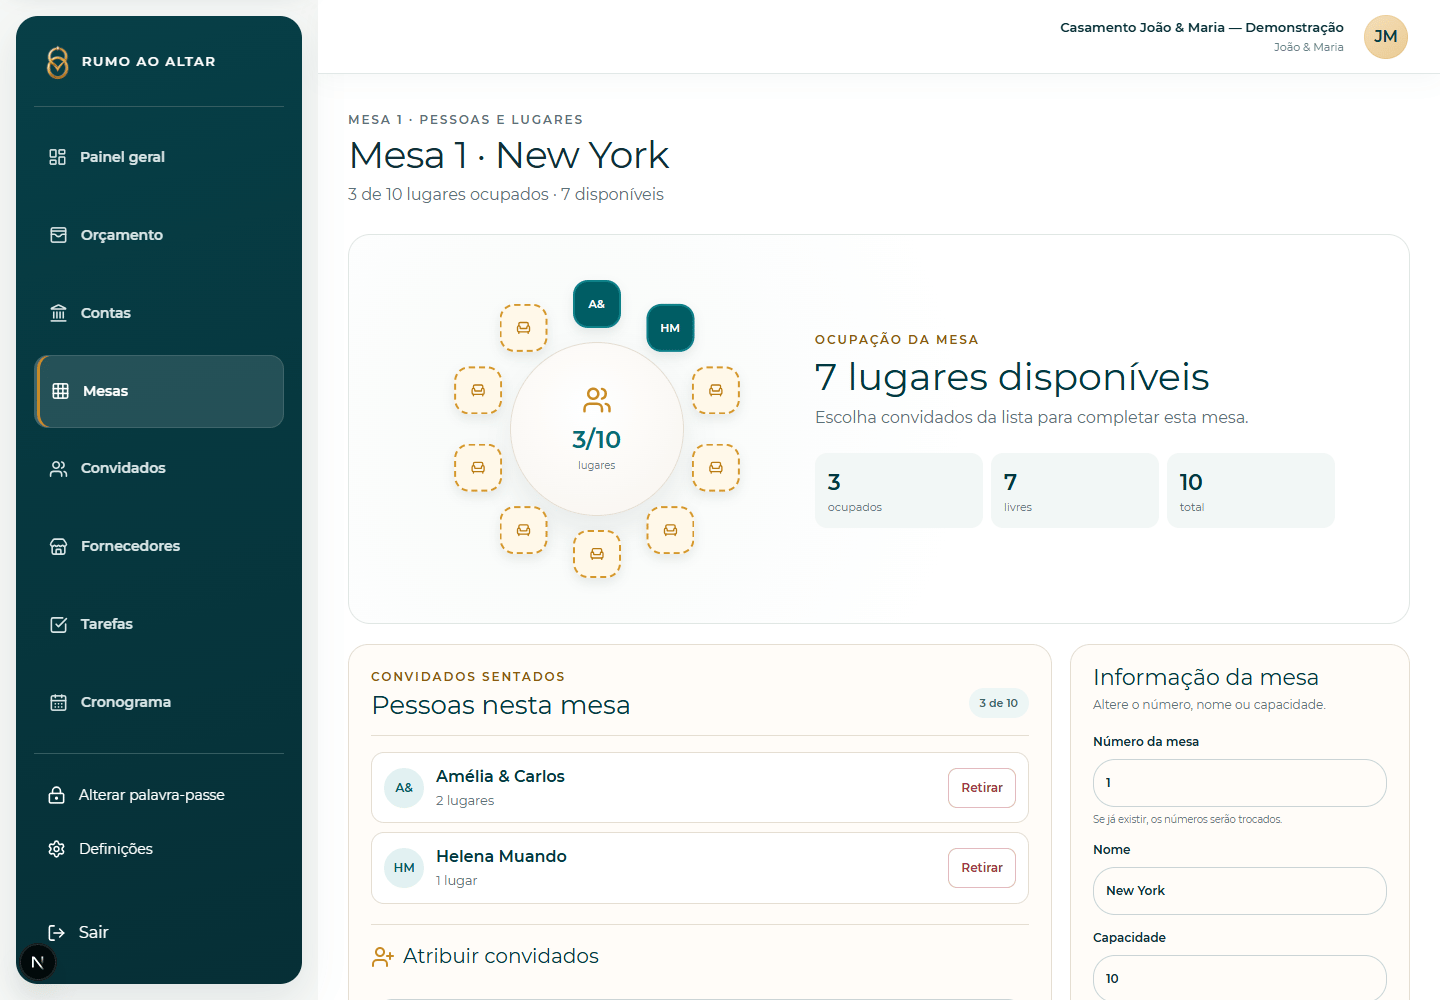Open the JM user avatar
Viewport: 1440px width, 1000px height.
pyautogui.click(x=1386, y=37)
